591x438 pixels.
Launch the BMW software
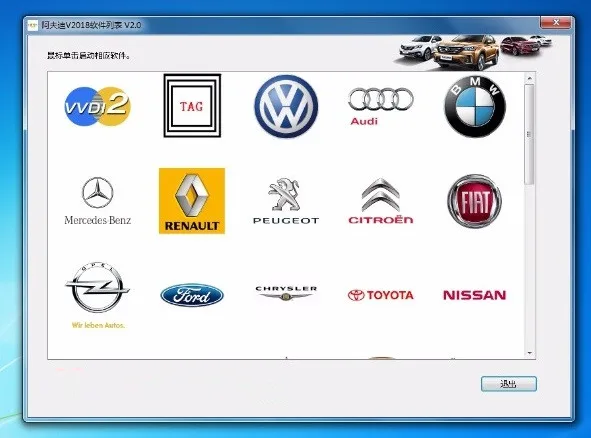click(x=475, y=106)
